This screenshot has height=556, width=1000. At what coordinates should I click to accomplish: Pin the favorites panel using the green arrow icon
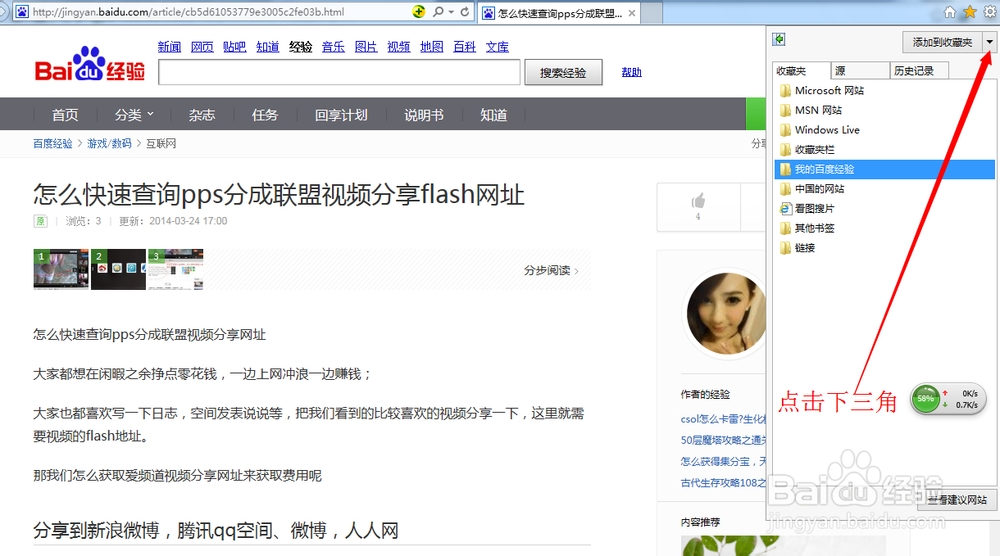[x=779, y=40]
